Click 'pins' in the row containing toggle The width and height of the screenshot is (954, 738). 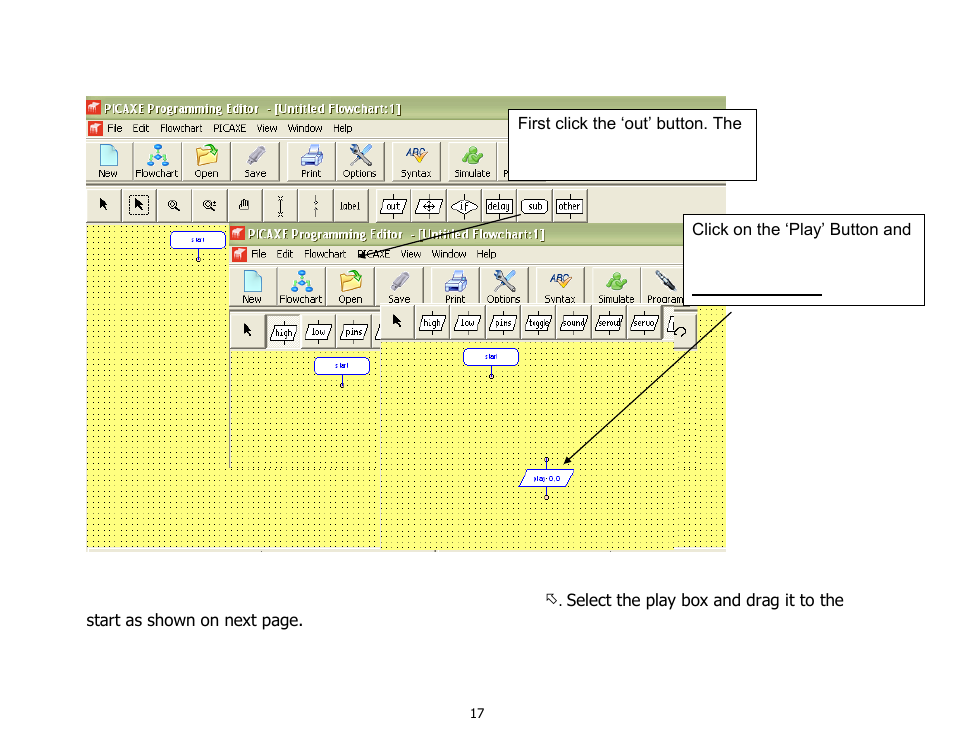click(x=503, y=322)
